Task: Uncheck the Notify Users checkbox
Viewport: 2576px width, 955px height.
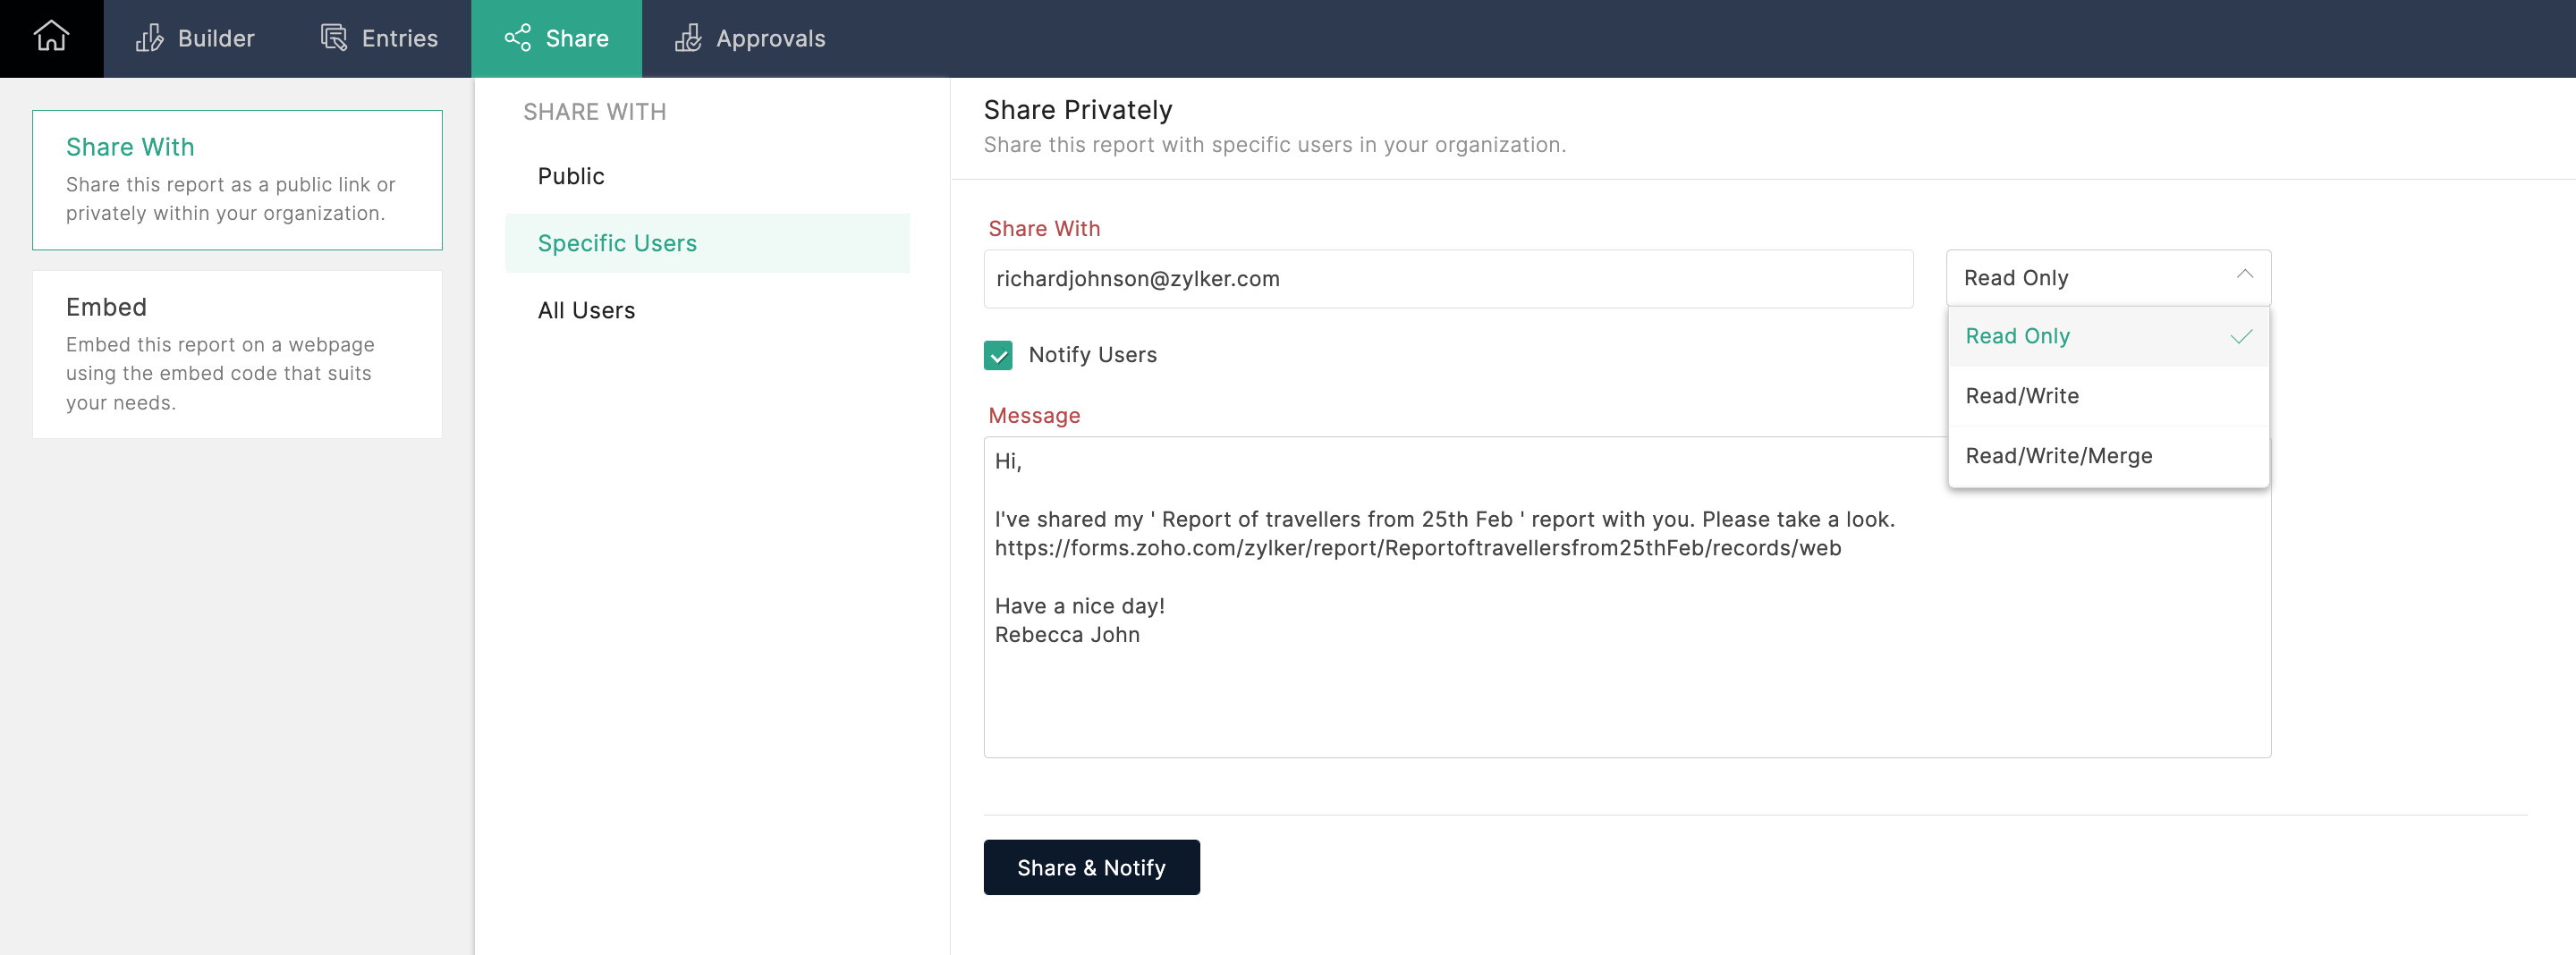Action: click(997, 355)
